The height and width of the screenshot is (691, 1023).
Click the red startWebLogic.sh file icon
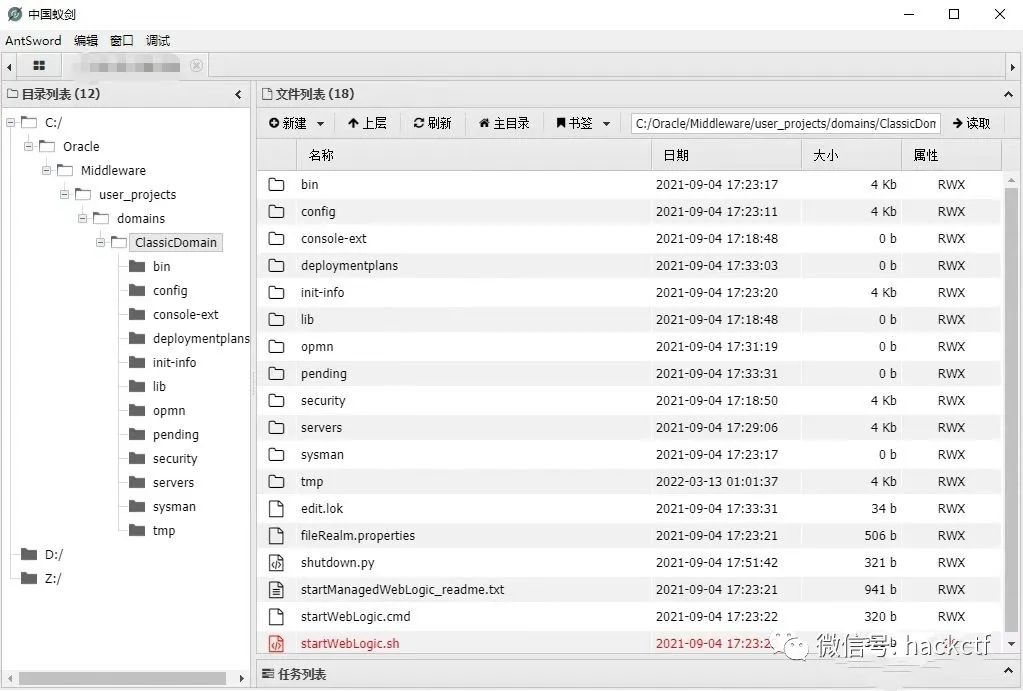click(277, 644)
